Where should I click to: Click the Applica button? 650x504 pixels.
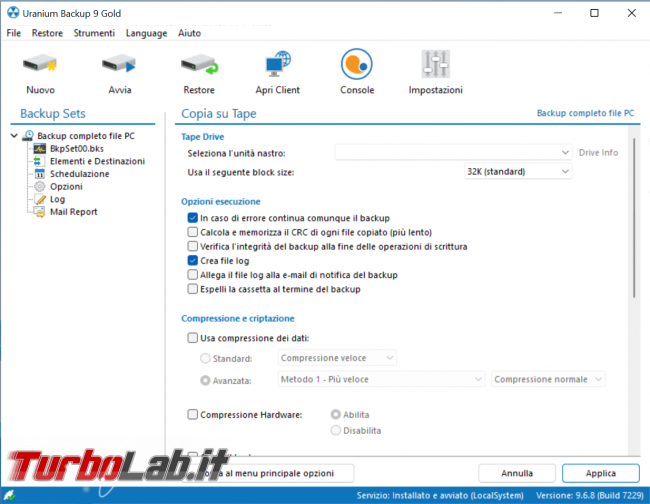tap(601, 473)
